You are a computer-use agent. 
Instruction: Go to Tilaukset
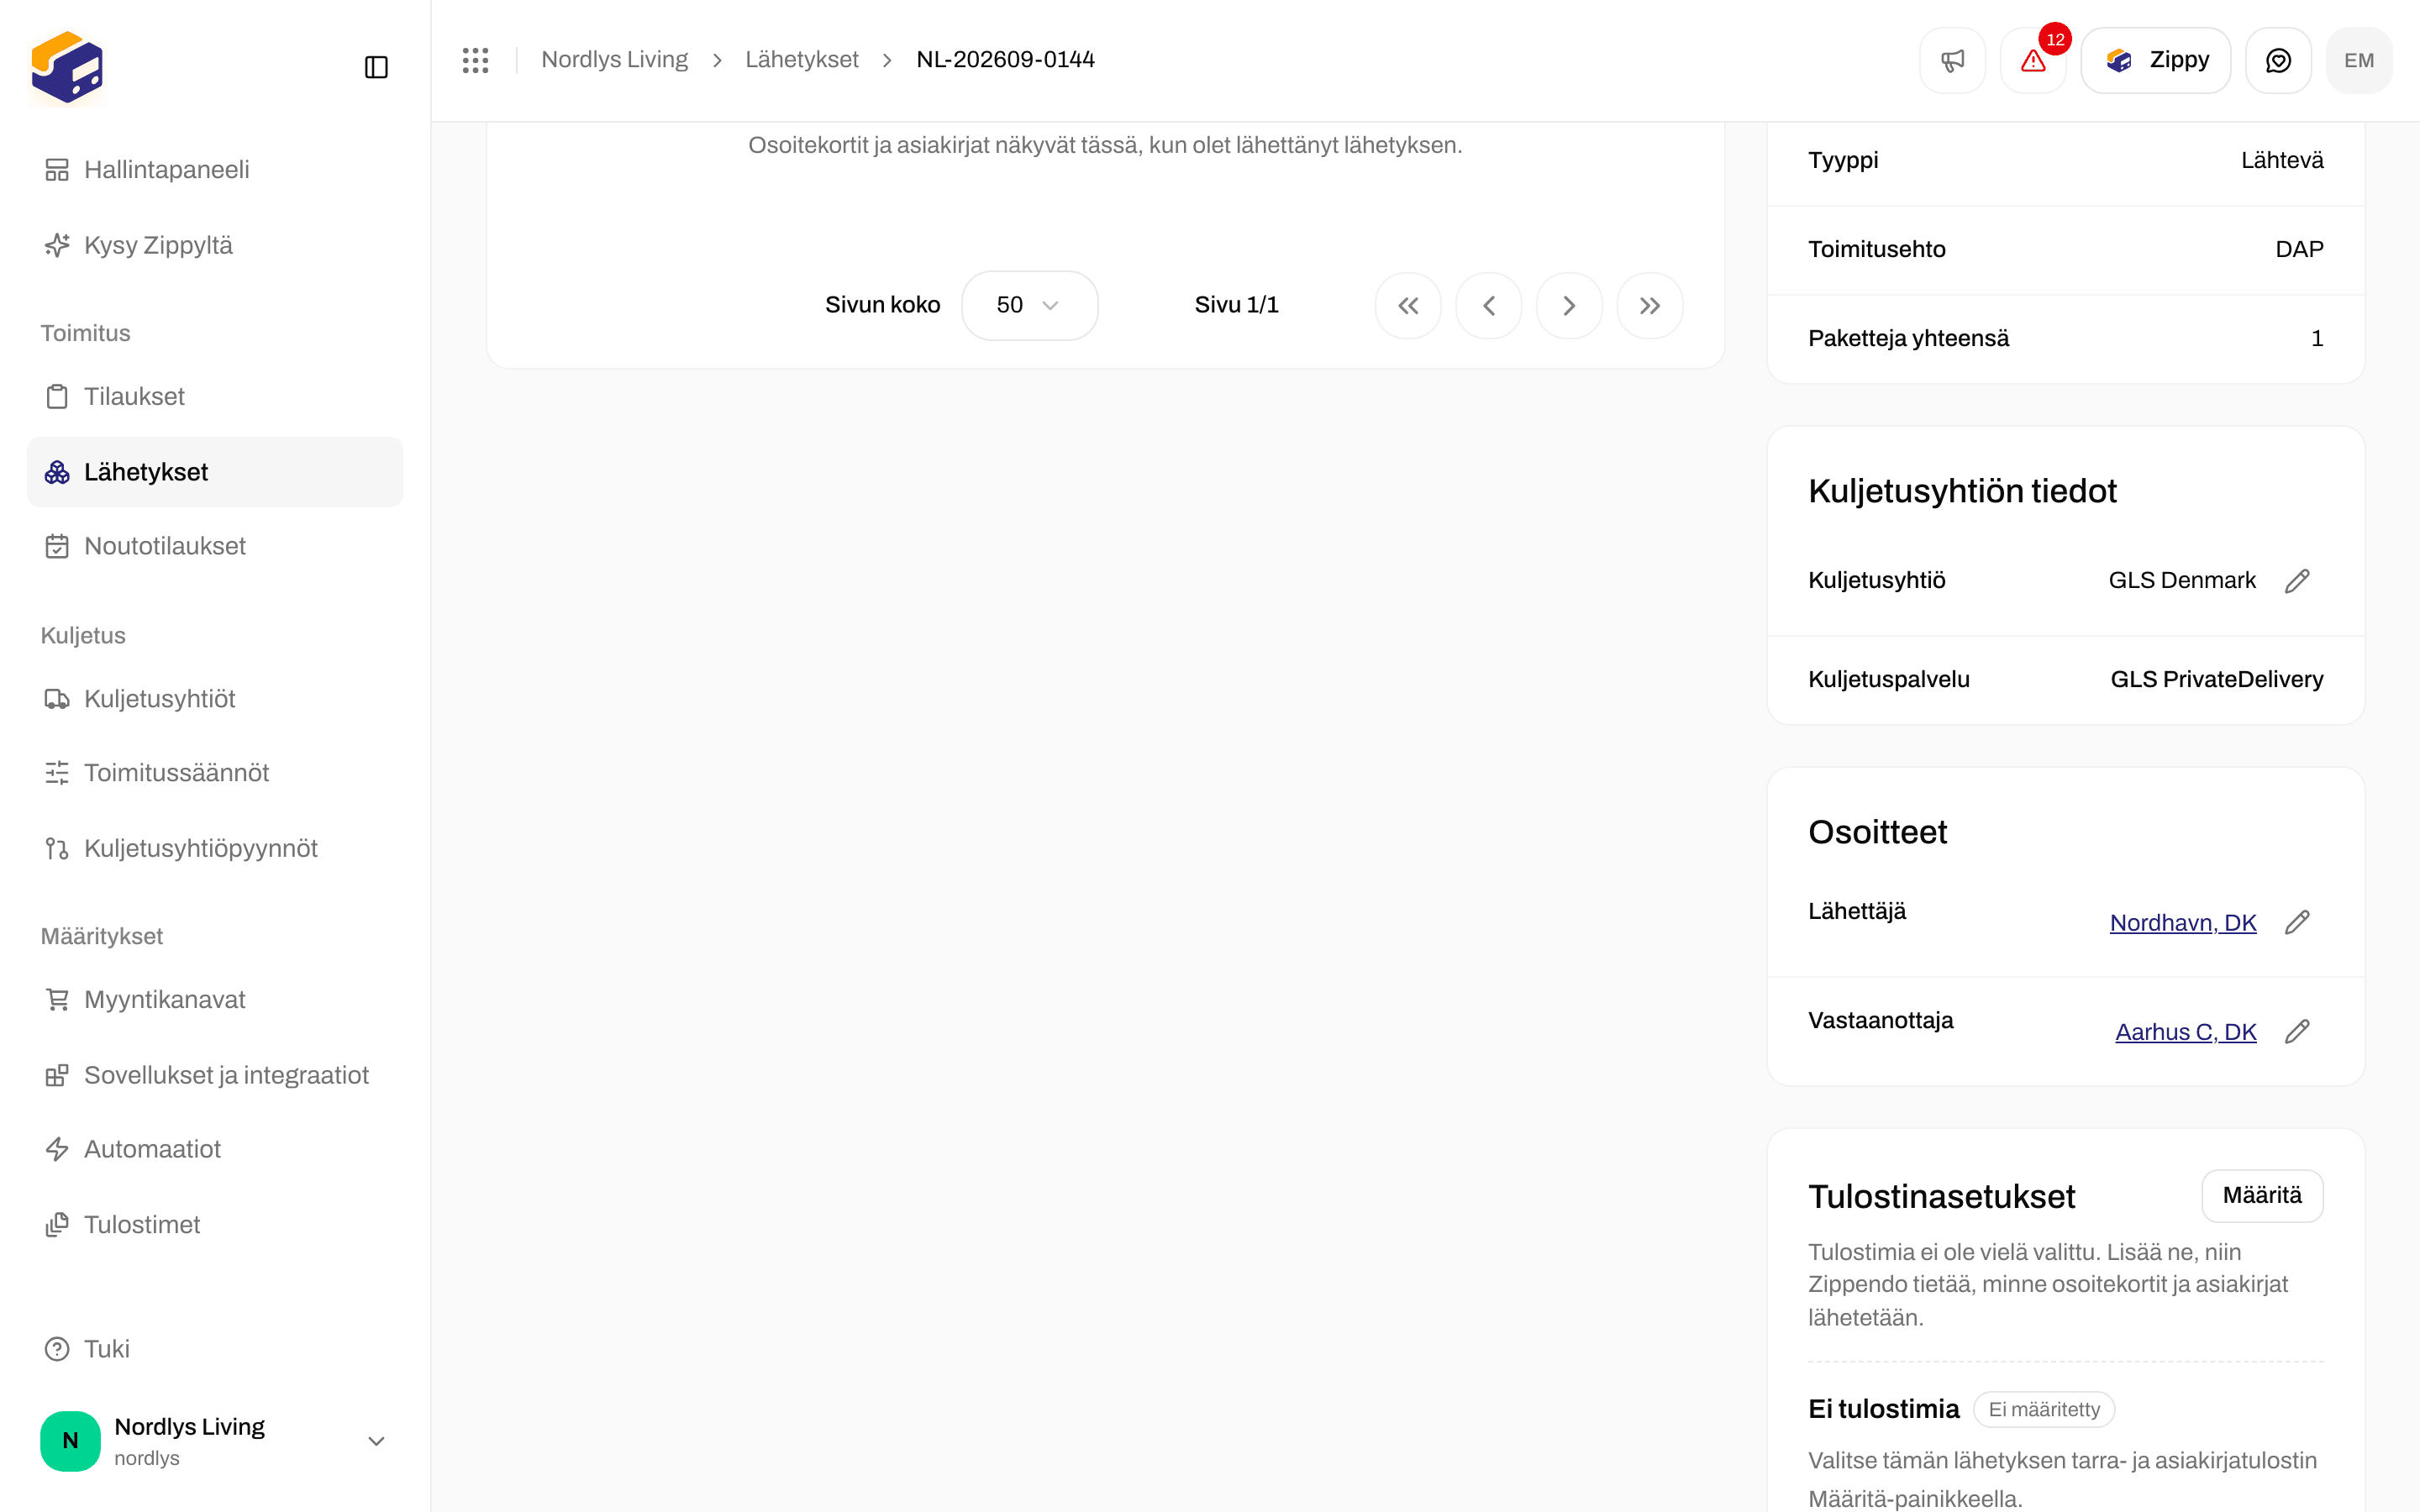point(215,396)
